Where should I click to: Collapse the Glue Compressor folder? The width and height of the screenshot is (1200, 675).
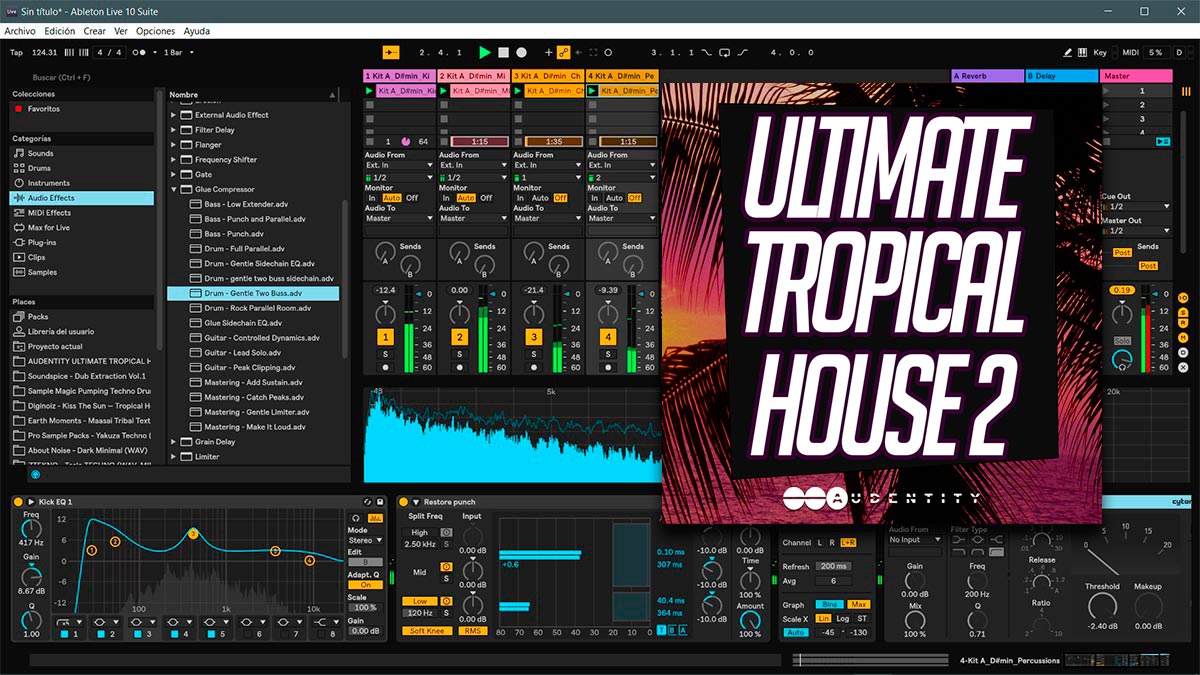[173, 189]
